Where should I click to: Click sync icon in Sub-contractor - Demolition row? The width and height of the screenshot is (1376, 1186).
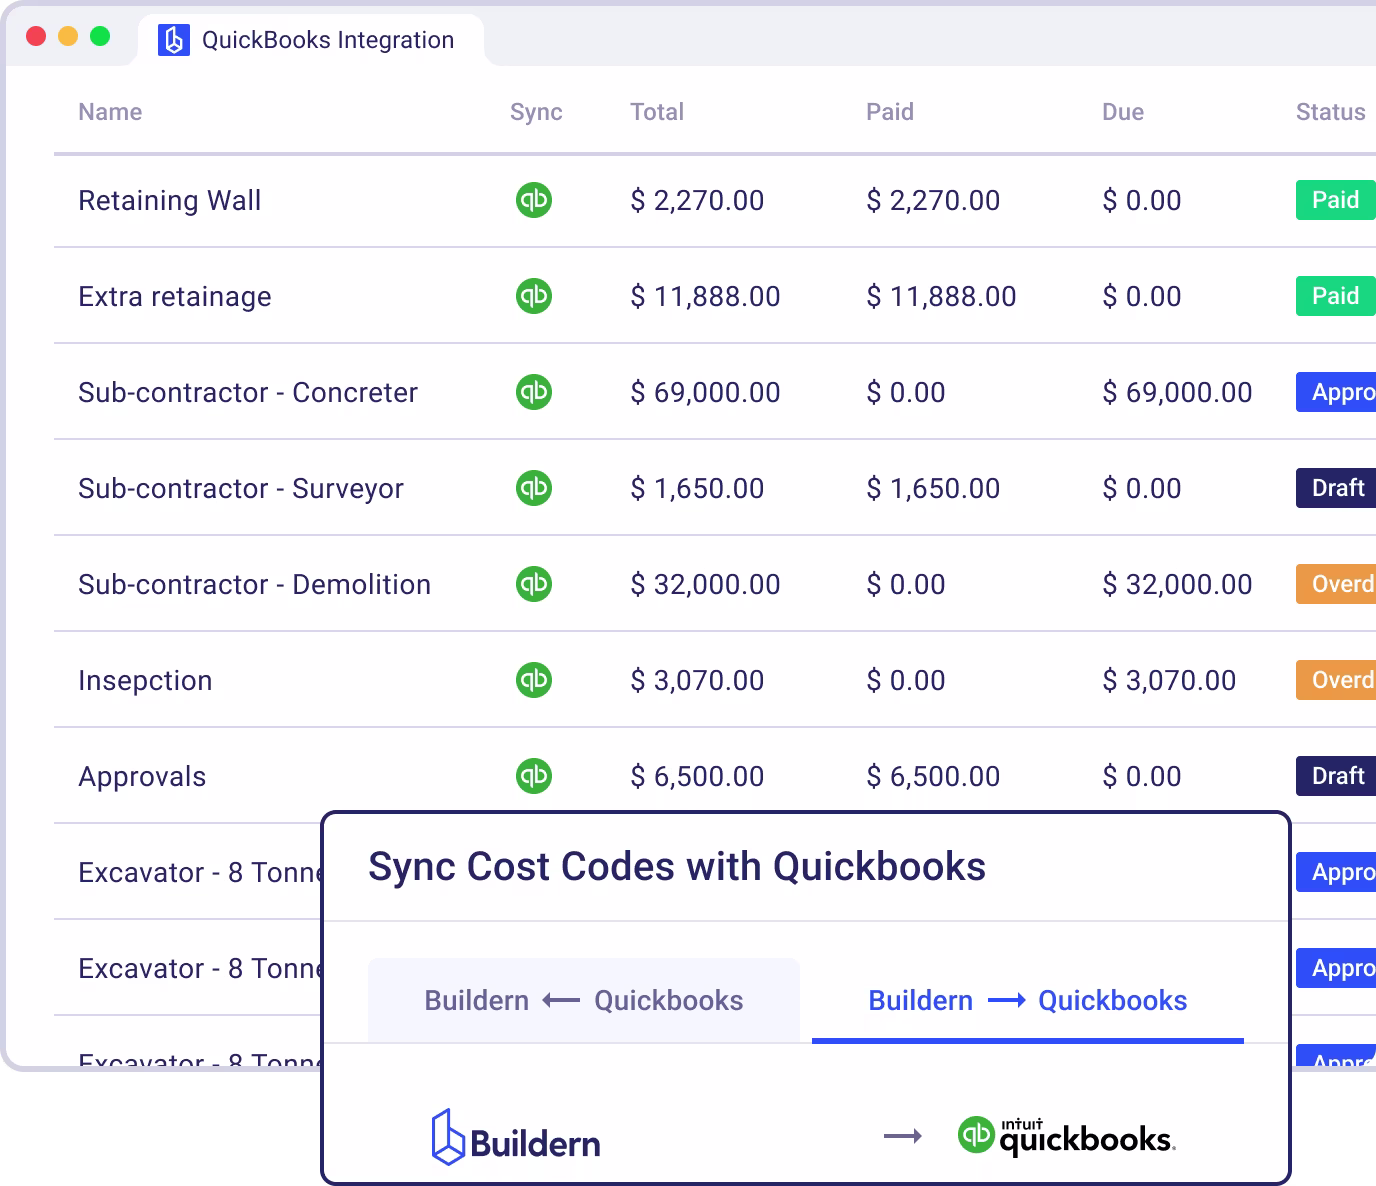coord(534,584)
